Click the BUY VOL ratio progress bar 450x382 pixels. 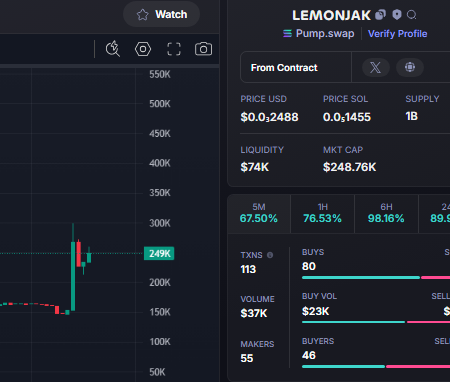point(376,322)
